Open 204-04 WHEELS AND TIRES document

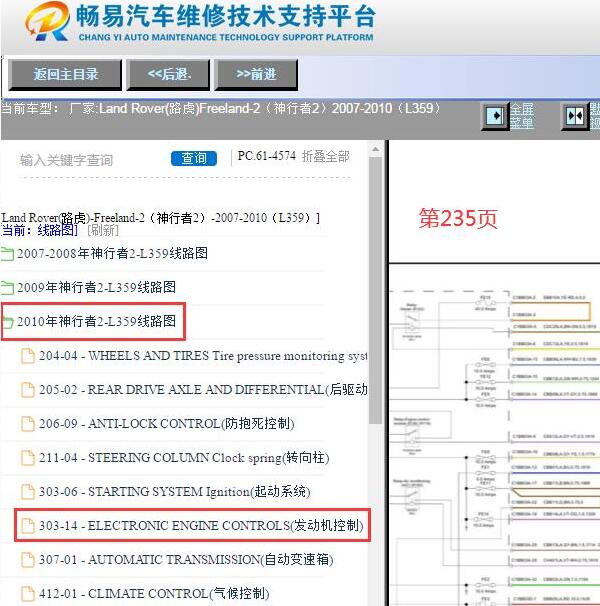[203, 356]
